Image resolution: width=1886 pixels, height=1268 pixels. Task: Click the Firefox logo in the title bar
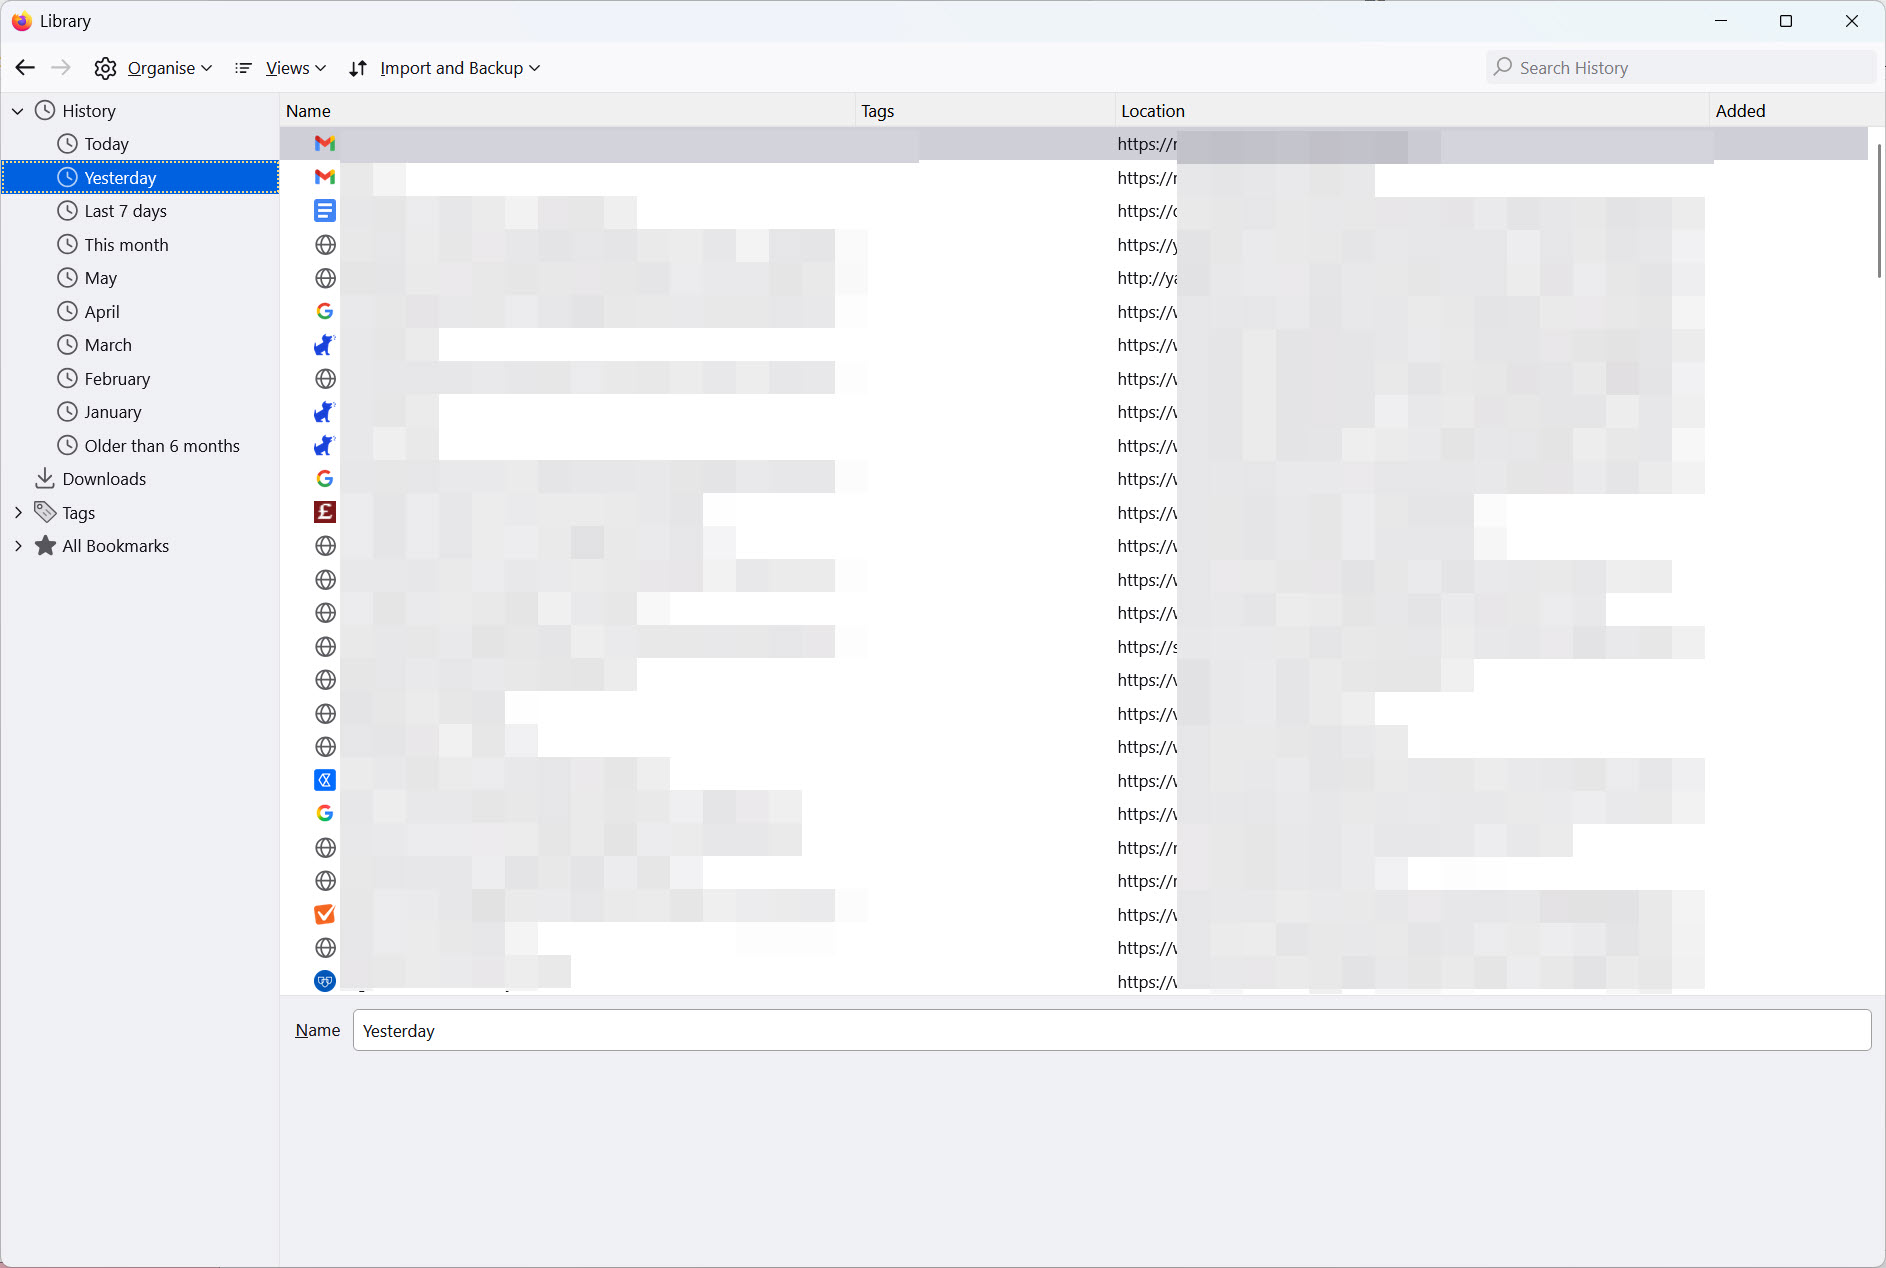pos(21,21)
